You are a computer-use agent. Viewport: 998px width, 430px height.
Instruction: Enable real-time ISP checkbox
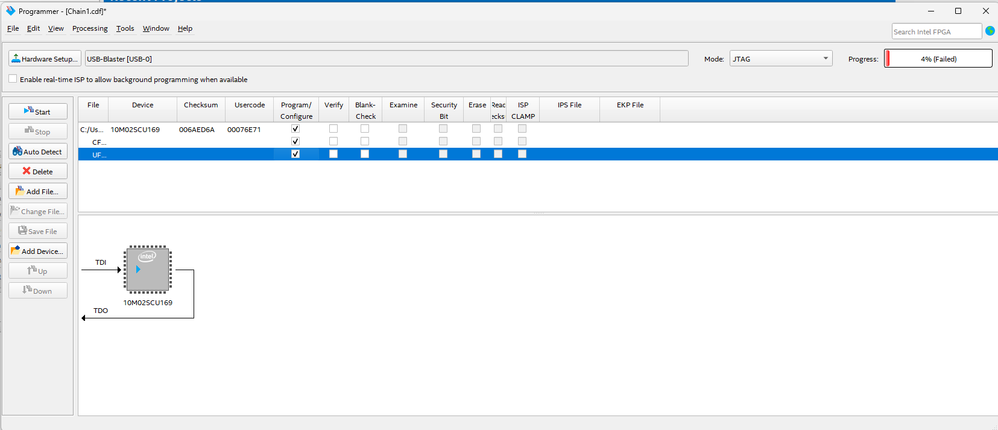13,80
